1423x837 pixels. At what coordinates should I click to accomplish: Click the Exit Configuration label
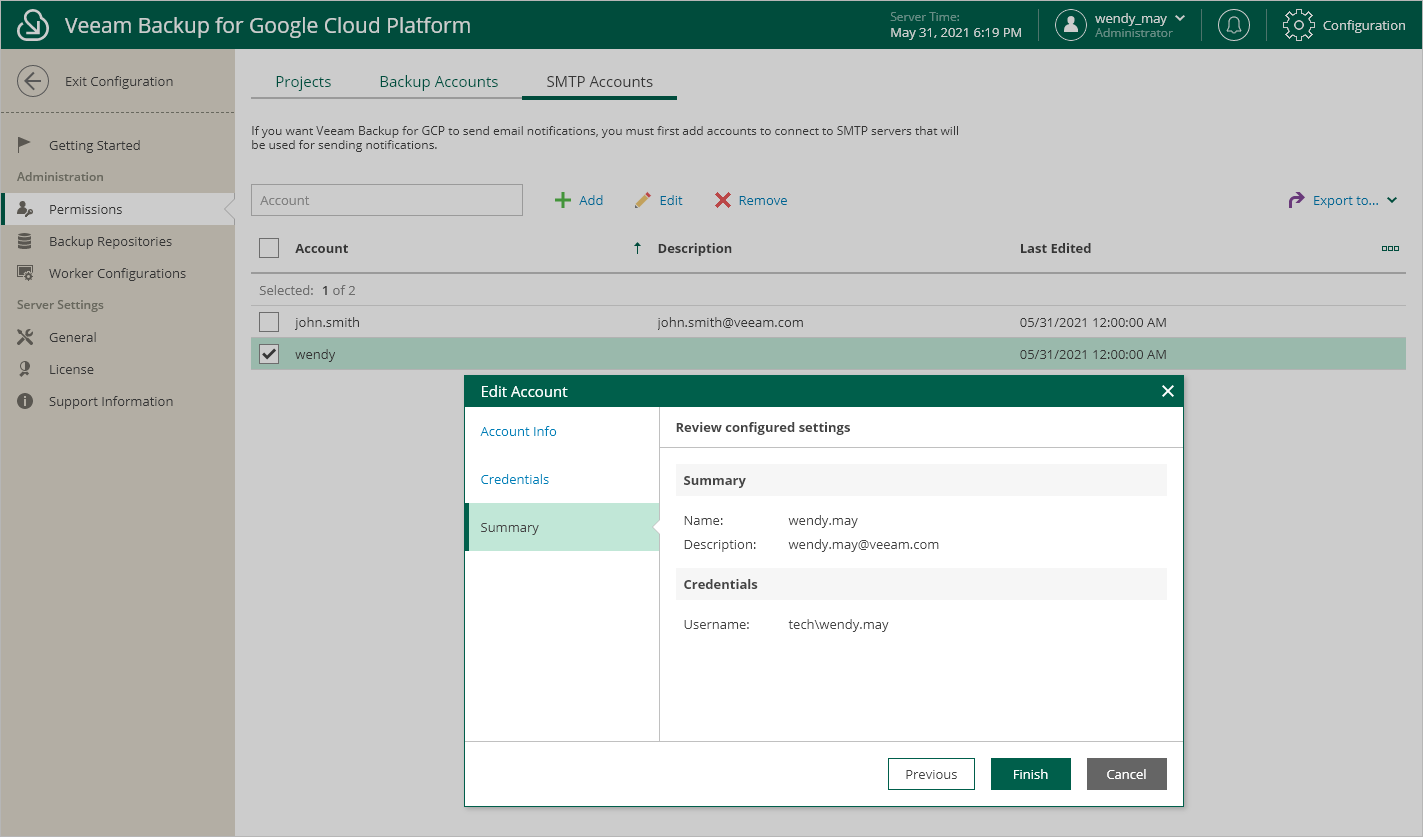pyautogui.click(x=119, y=81)
